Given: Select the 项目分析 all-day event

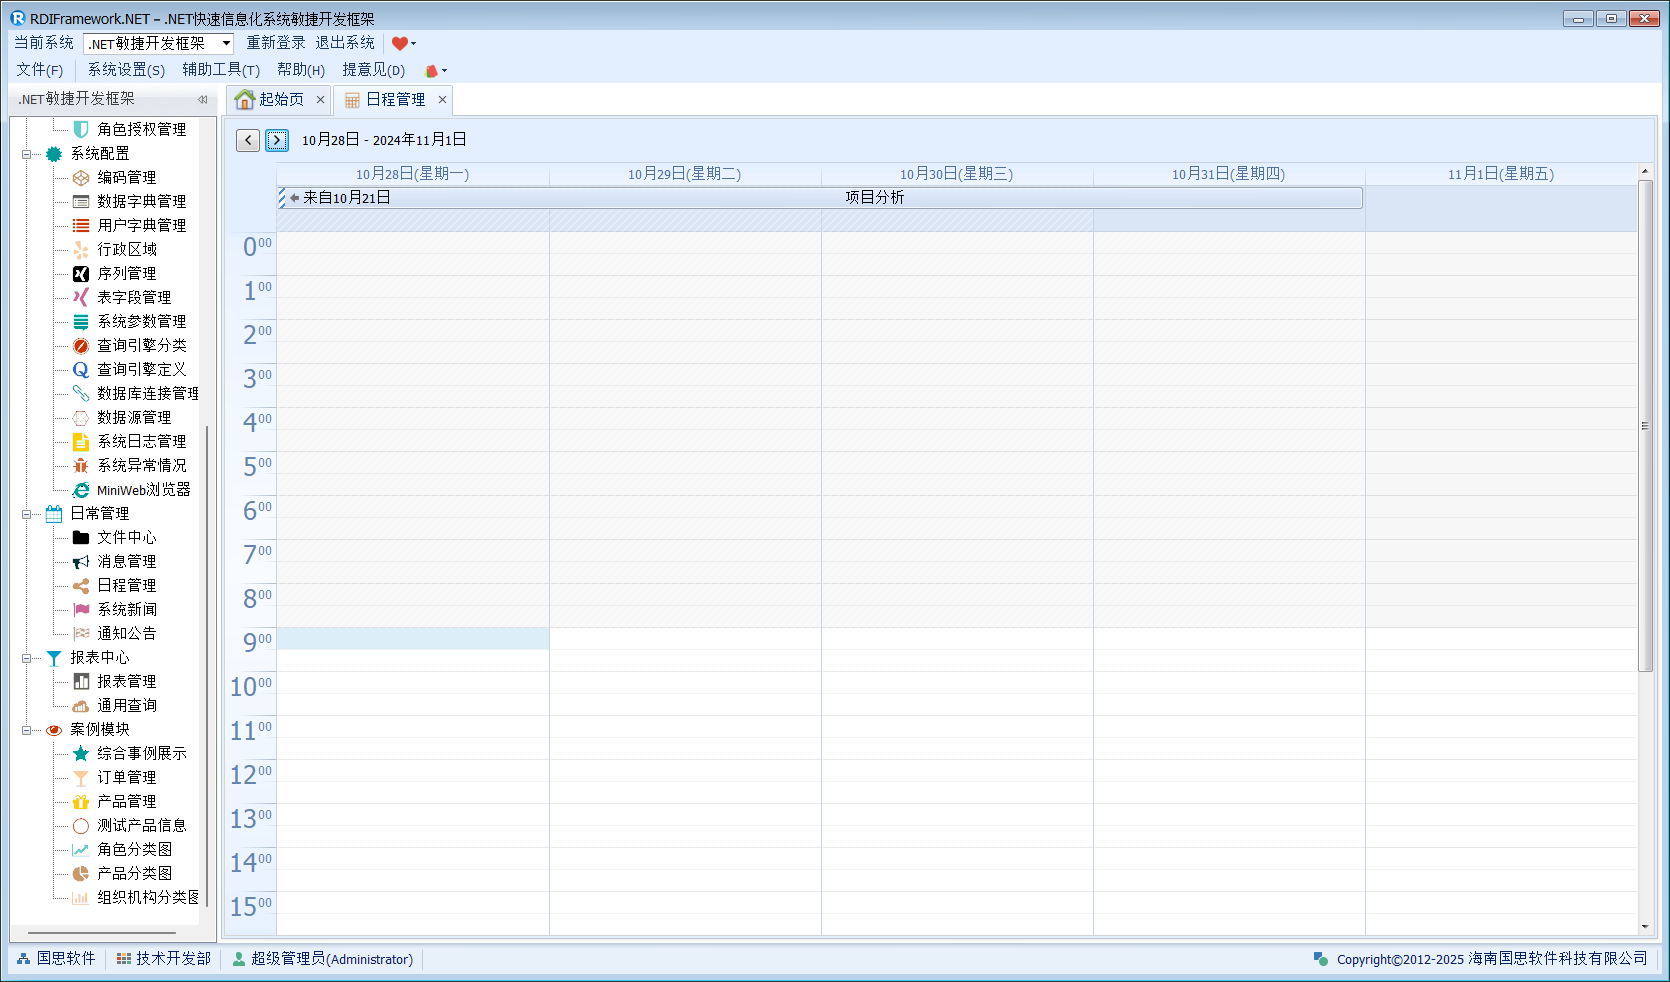Looking at the screenshot, I should point(874,198).
